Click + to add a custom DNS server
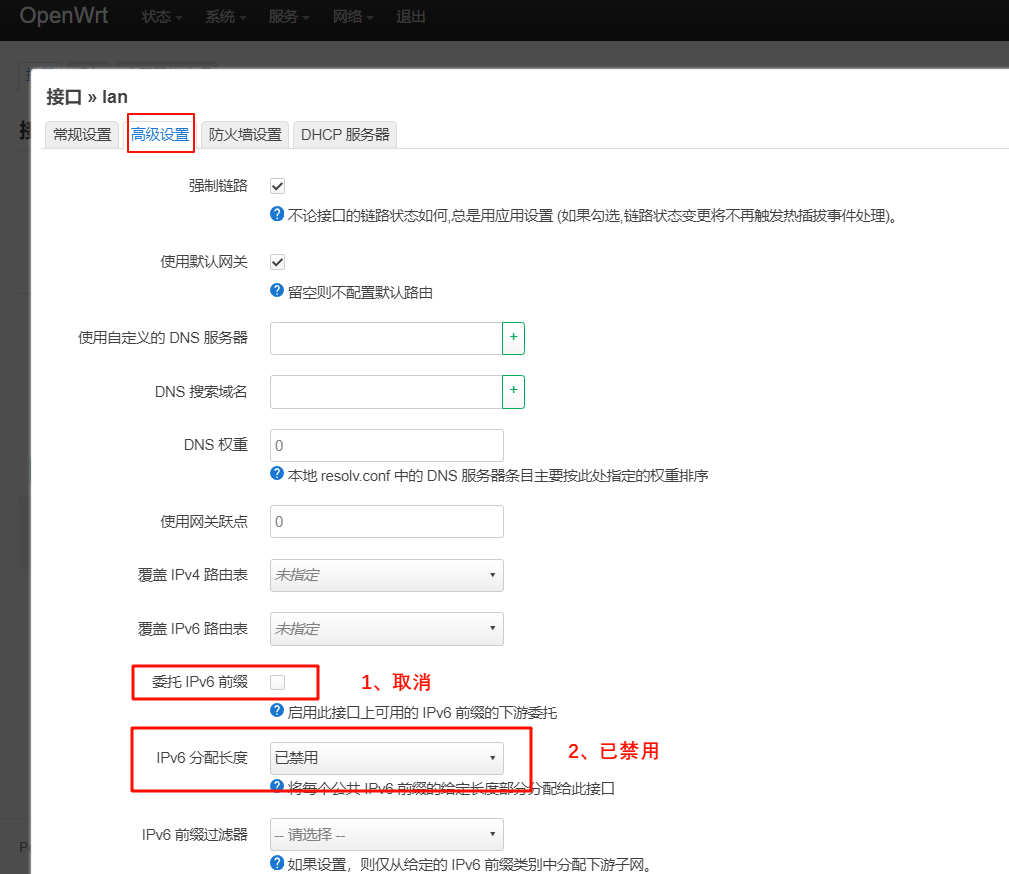Viewport: 1009px width, 874px height. point(514,338)
